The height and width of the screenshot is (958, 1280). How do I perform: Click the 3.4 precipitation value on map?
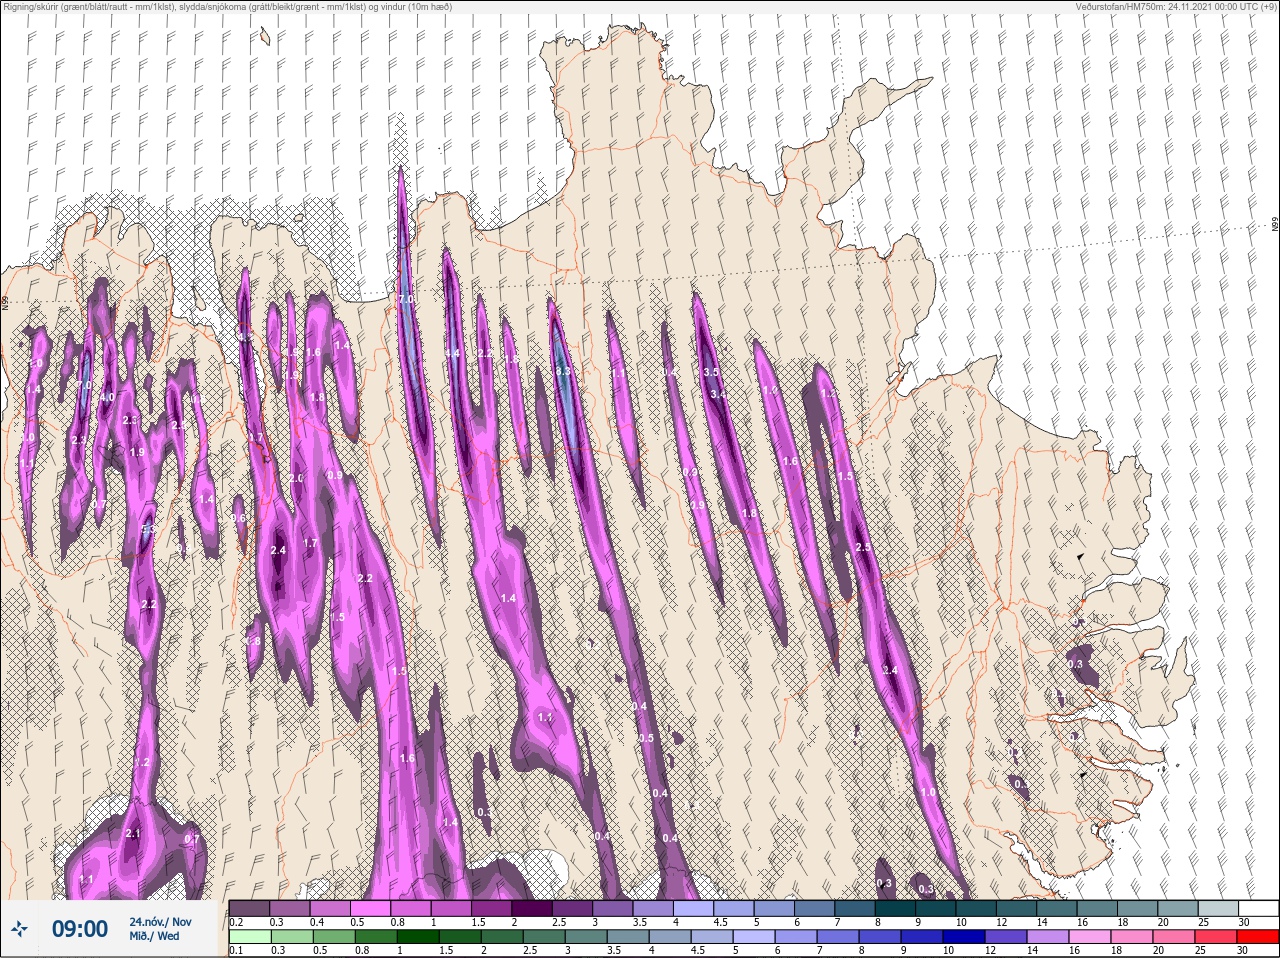point(717,394)
